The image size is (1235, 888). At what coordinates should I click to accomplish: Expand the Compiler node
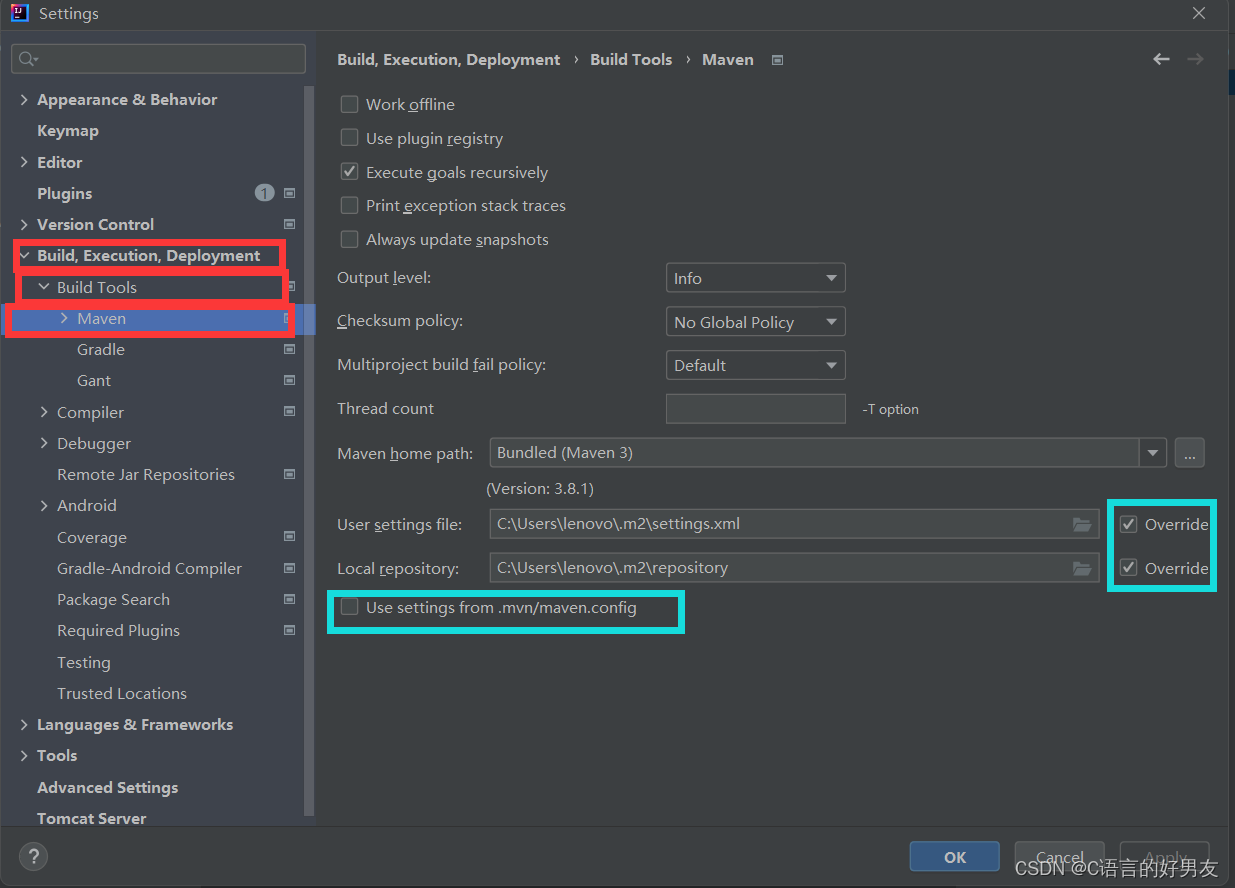(44, 412)
